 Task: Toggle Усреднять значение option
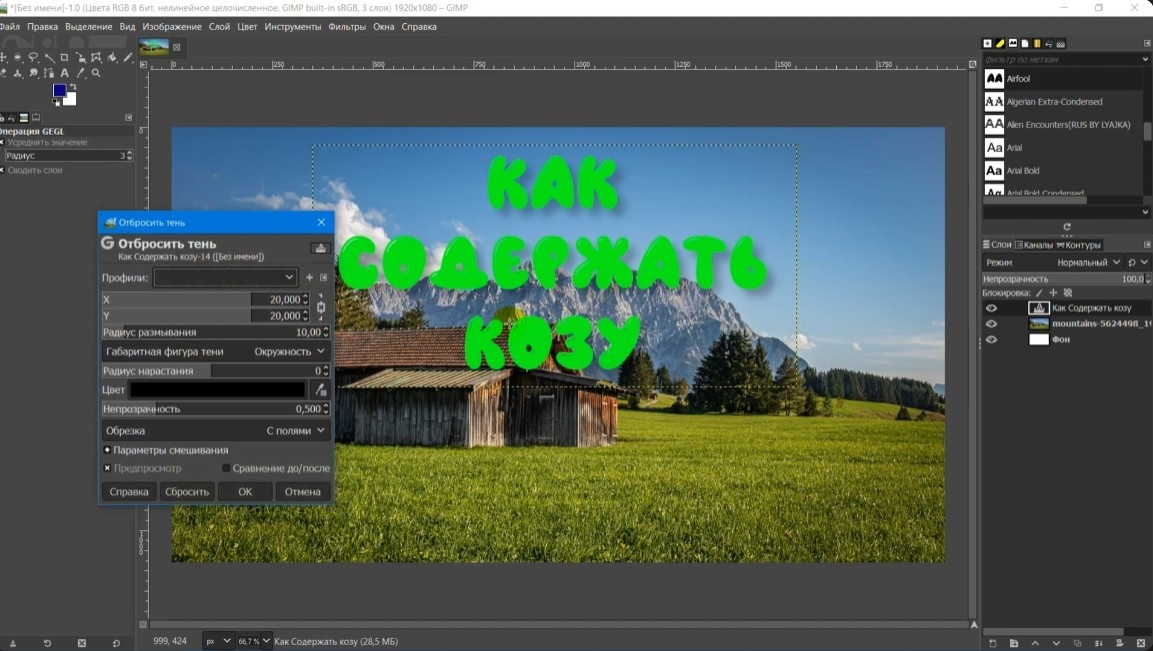click(2, 142)
